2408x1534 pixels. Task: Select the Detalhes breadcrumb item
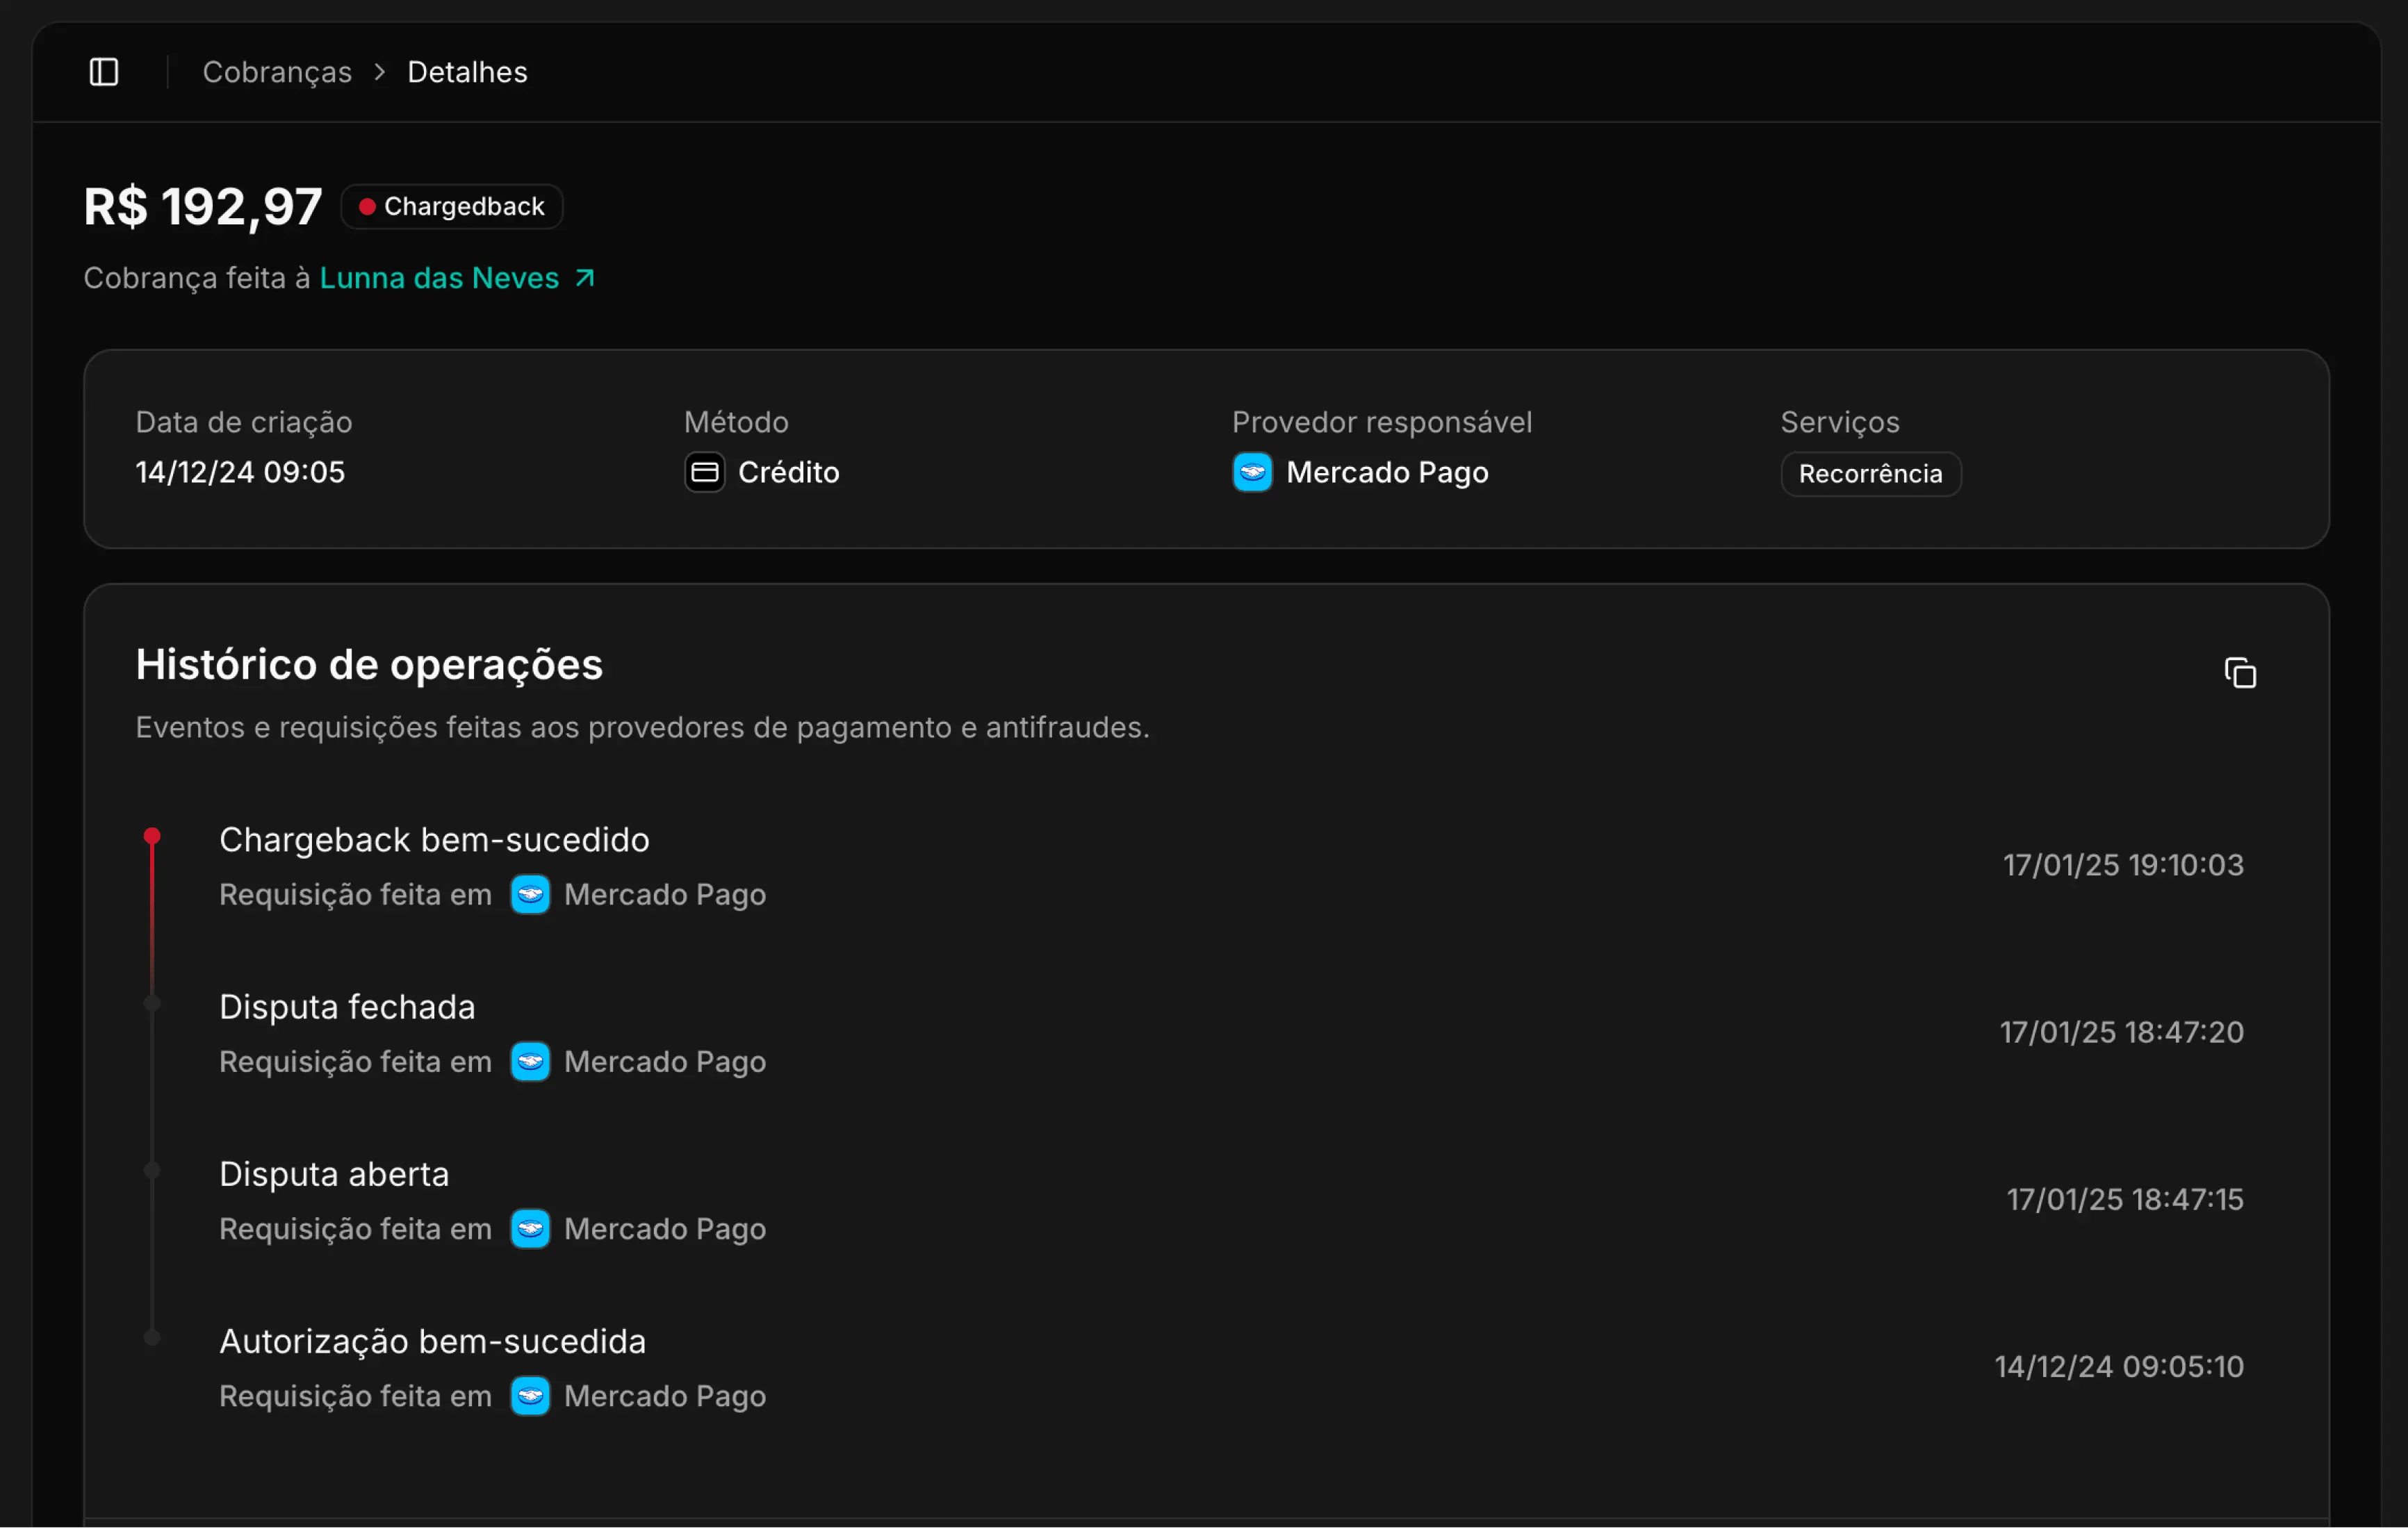click(467, 72)
